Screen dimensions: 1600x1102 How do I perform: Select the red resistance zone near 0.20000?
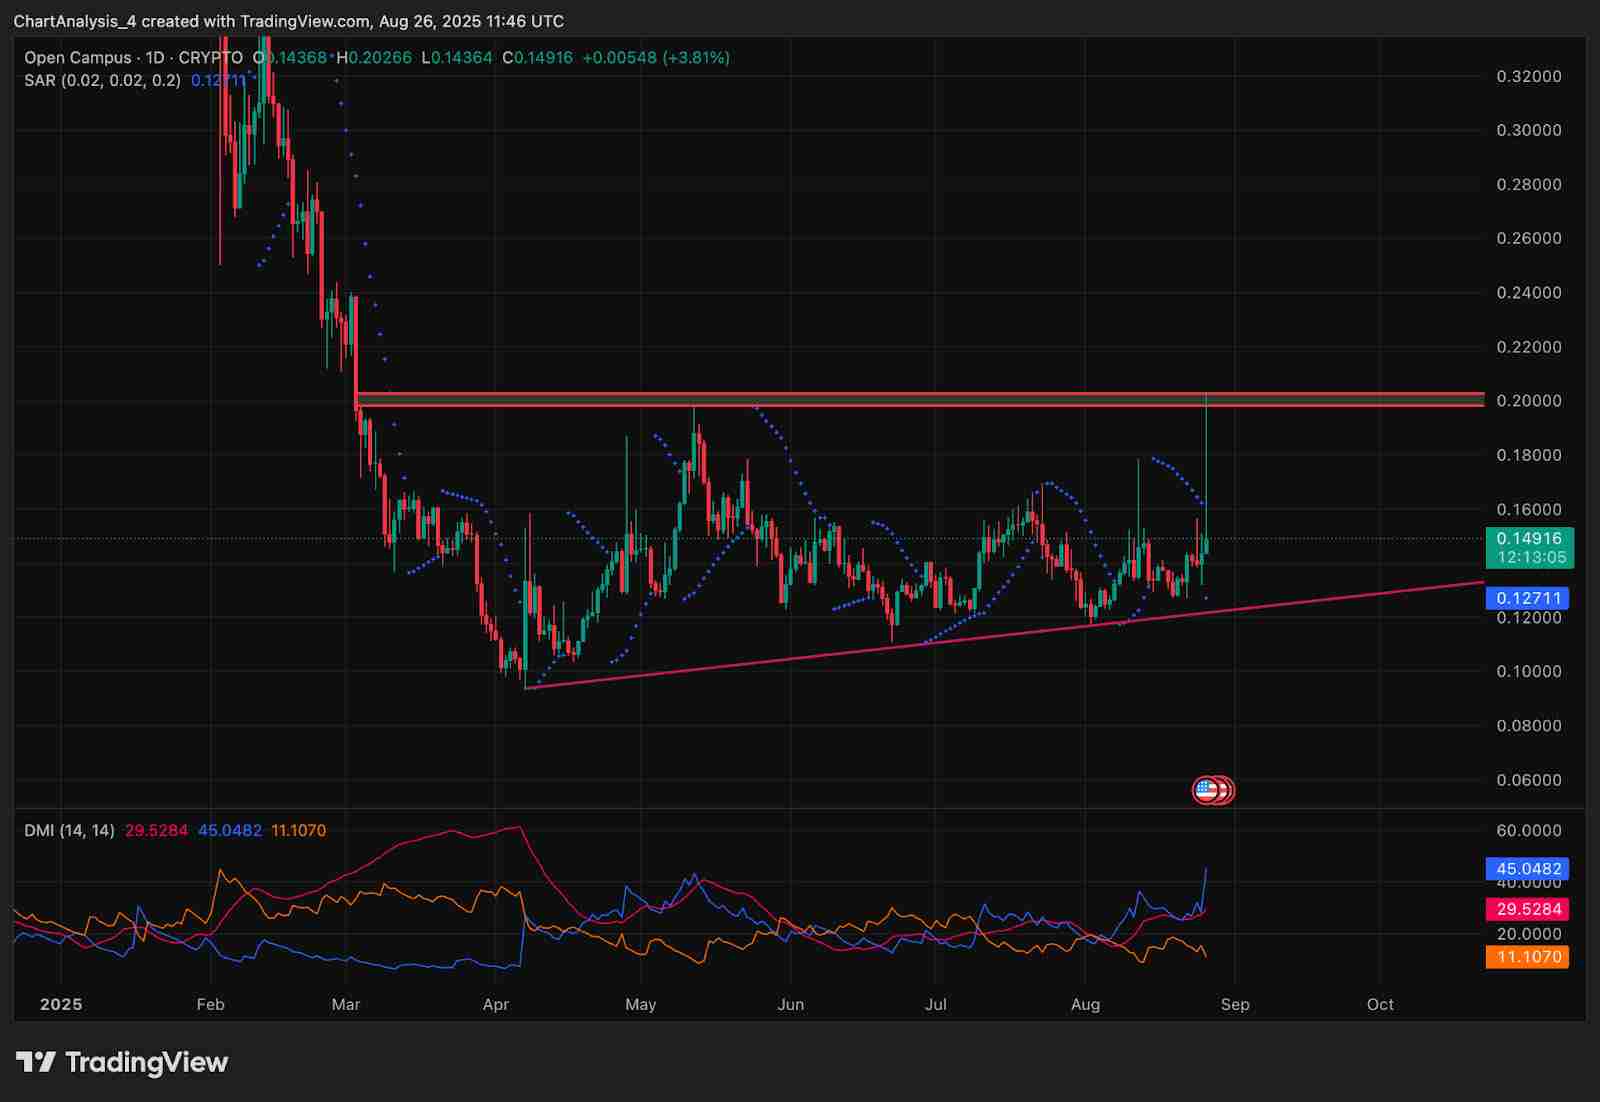point(900,400)
